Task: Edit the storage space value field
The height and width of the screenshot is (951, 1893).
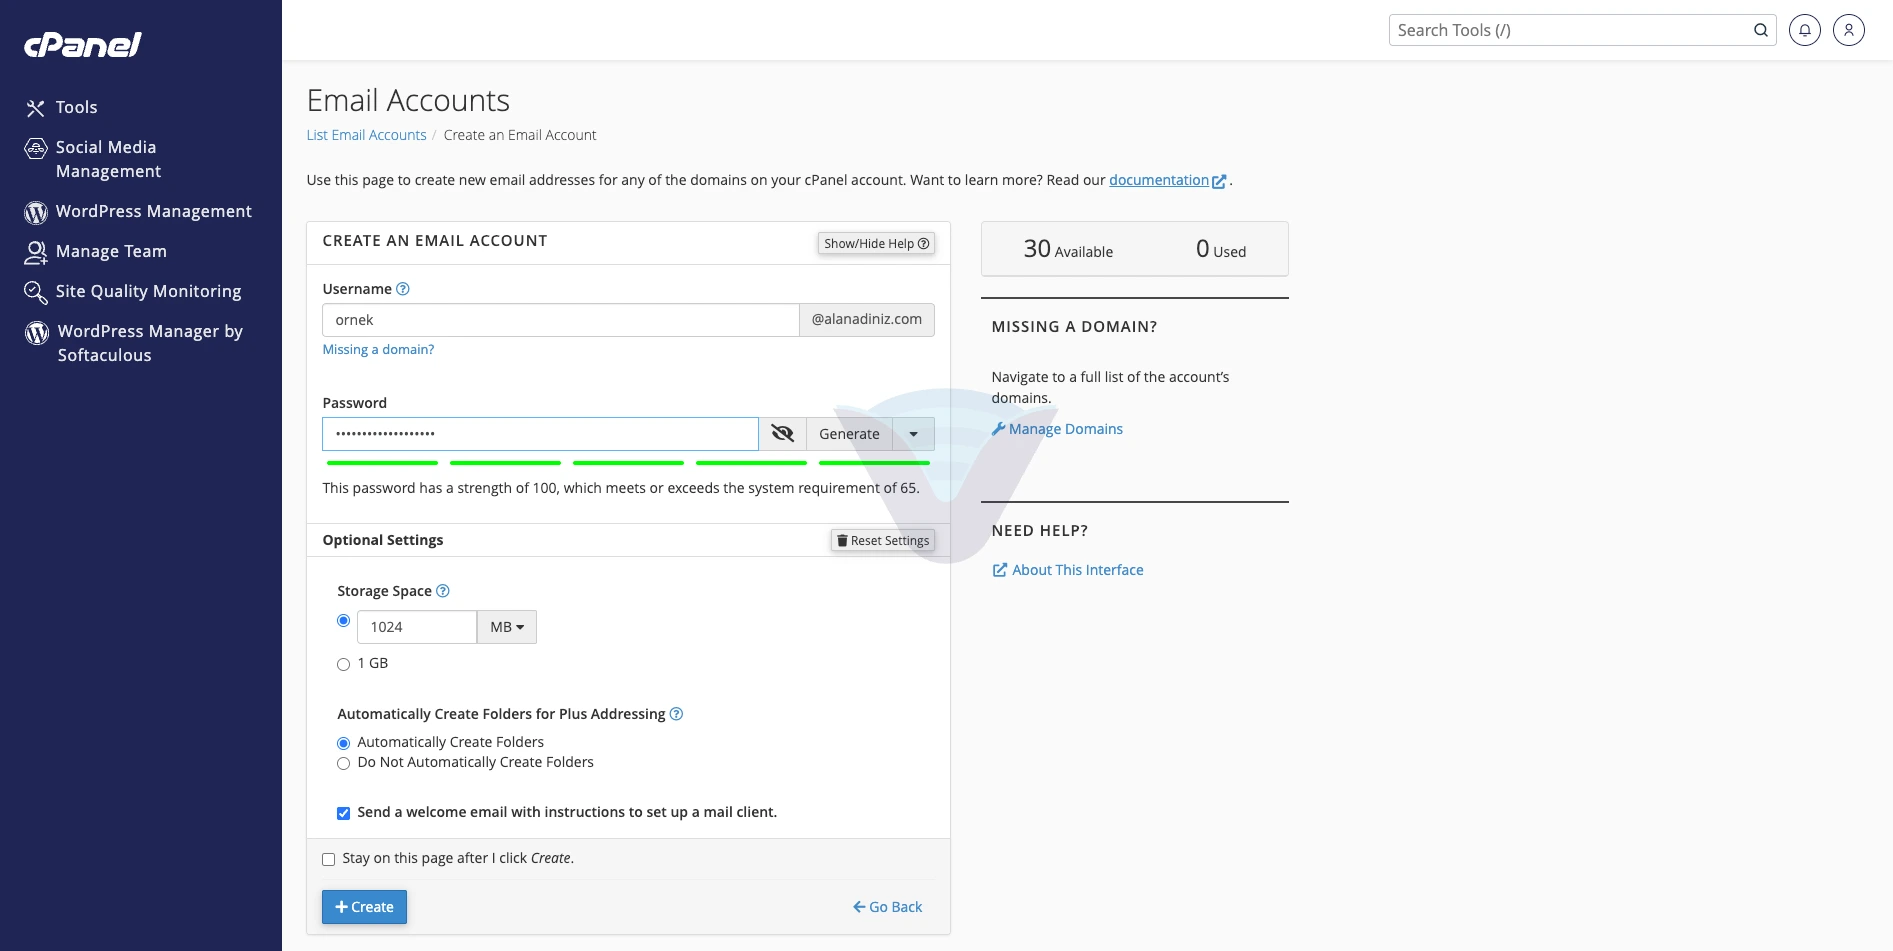Action: (417, 627)
